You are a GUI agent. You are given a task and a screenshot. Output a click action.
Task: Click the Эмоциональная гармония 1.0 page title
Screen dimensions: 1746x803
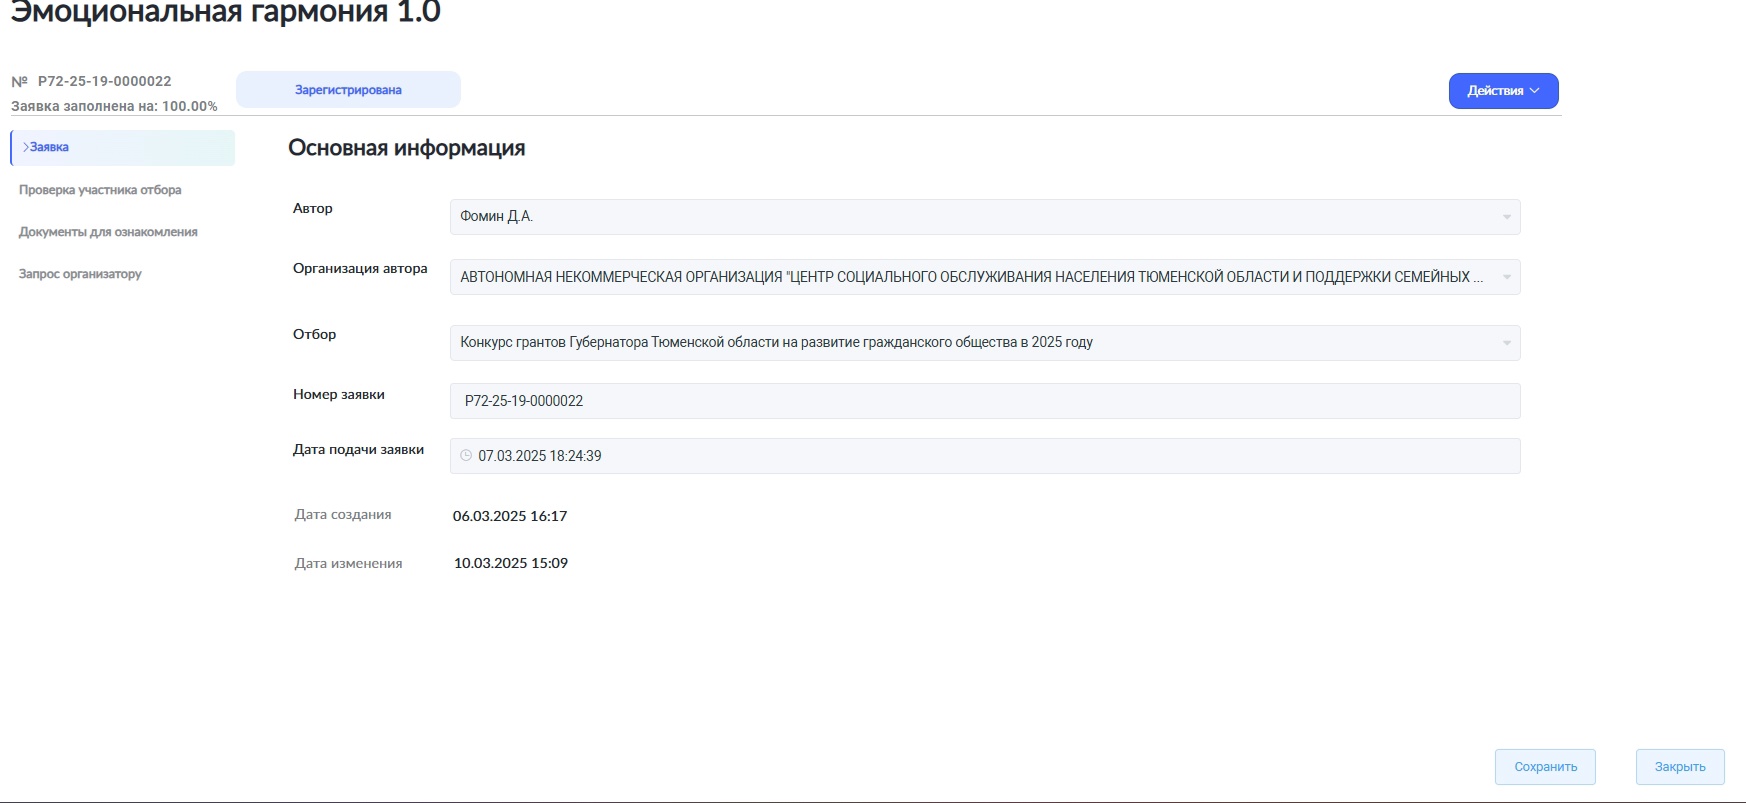(225, 13)
